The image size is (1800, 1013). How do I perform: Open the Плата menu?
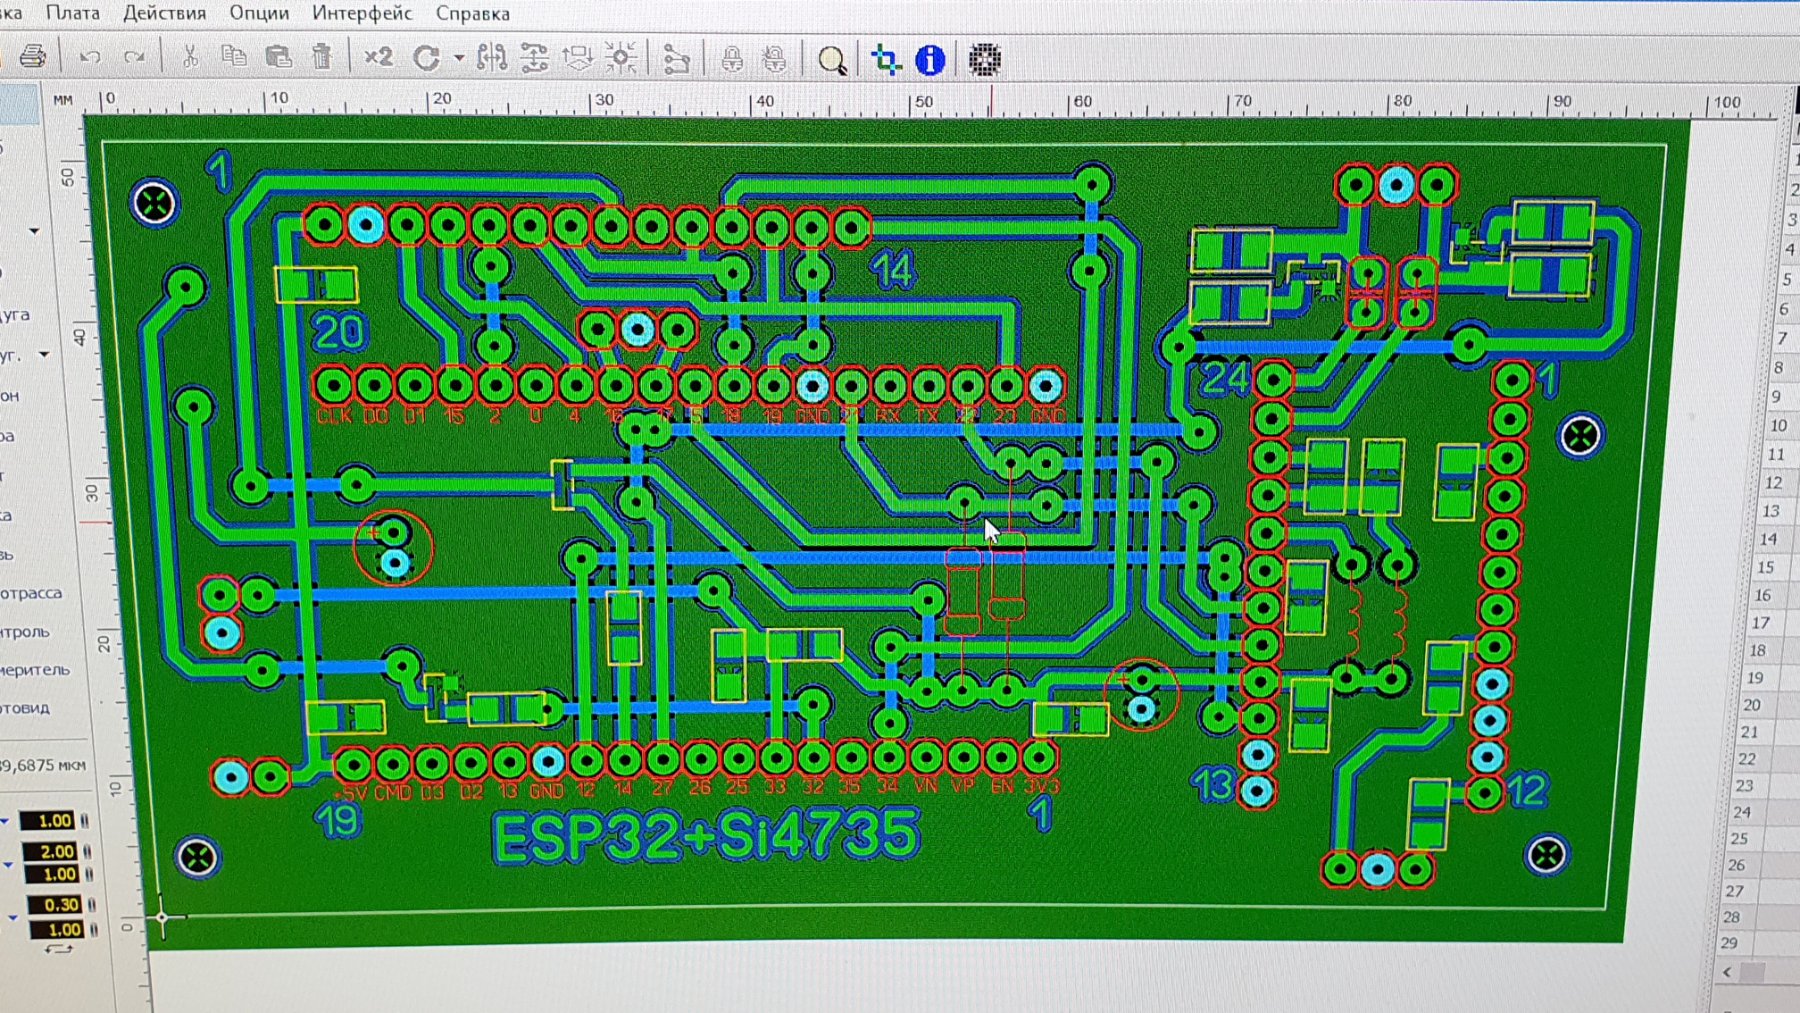coord(73,13)
